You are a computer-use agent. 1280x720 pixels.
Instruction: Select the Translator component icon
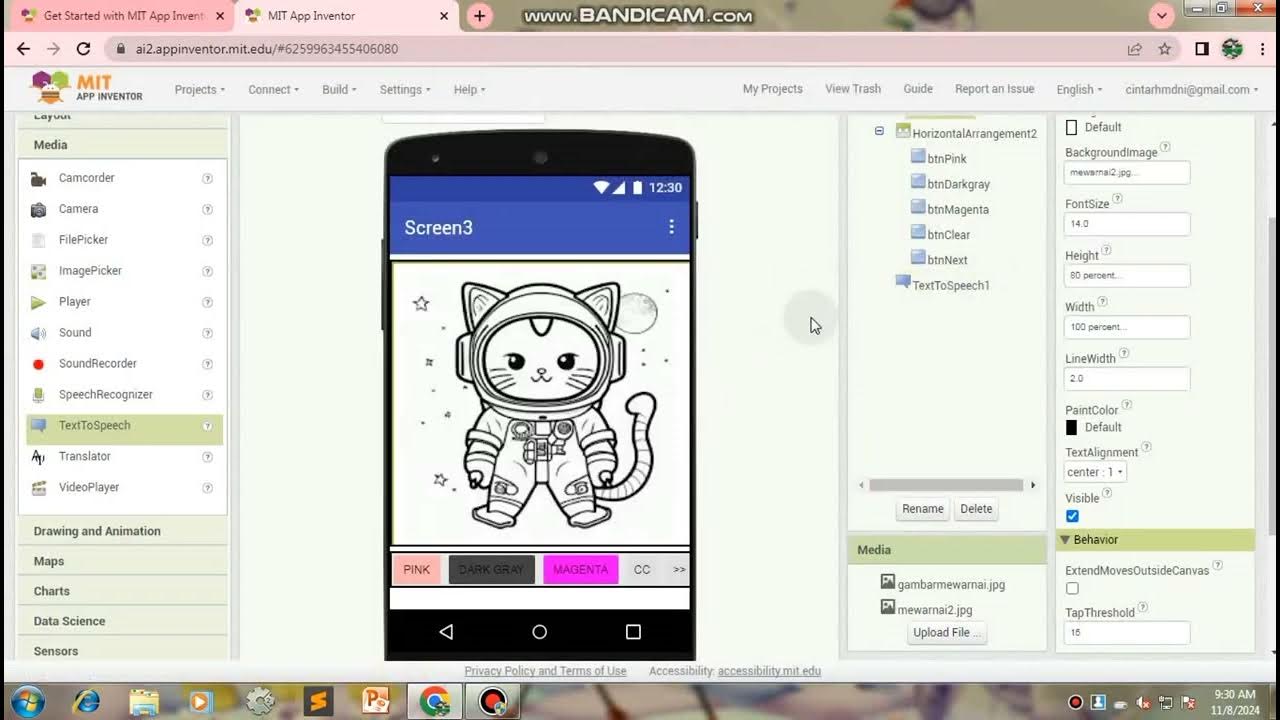[38, 458]
